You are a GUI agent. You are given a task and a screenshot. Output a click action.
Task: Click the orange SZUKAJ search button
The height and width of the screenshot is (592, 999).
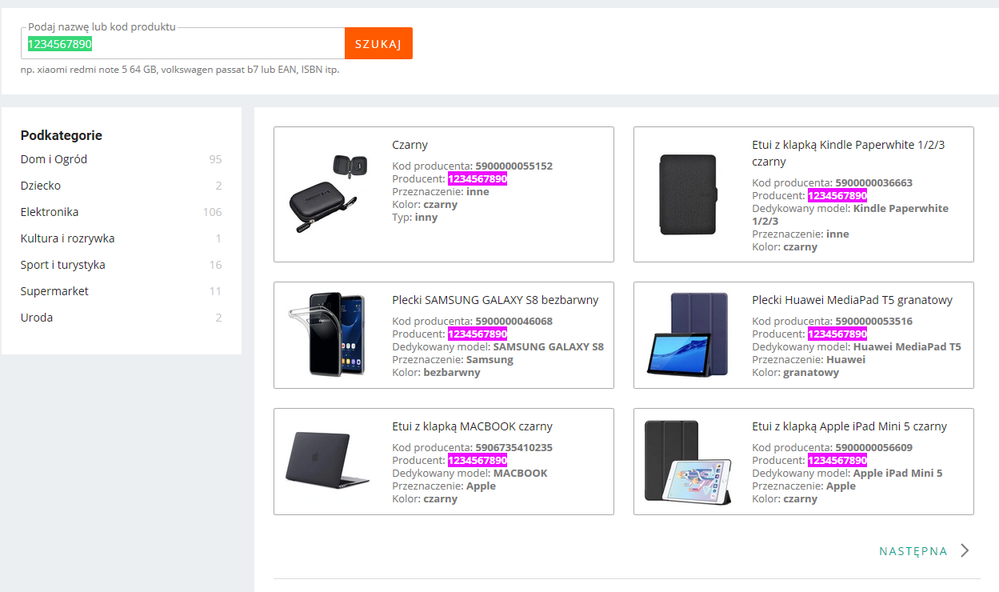(x=378, y=44)
